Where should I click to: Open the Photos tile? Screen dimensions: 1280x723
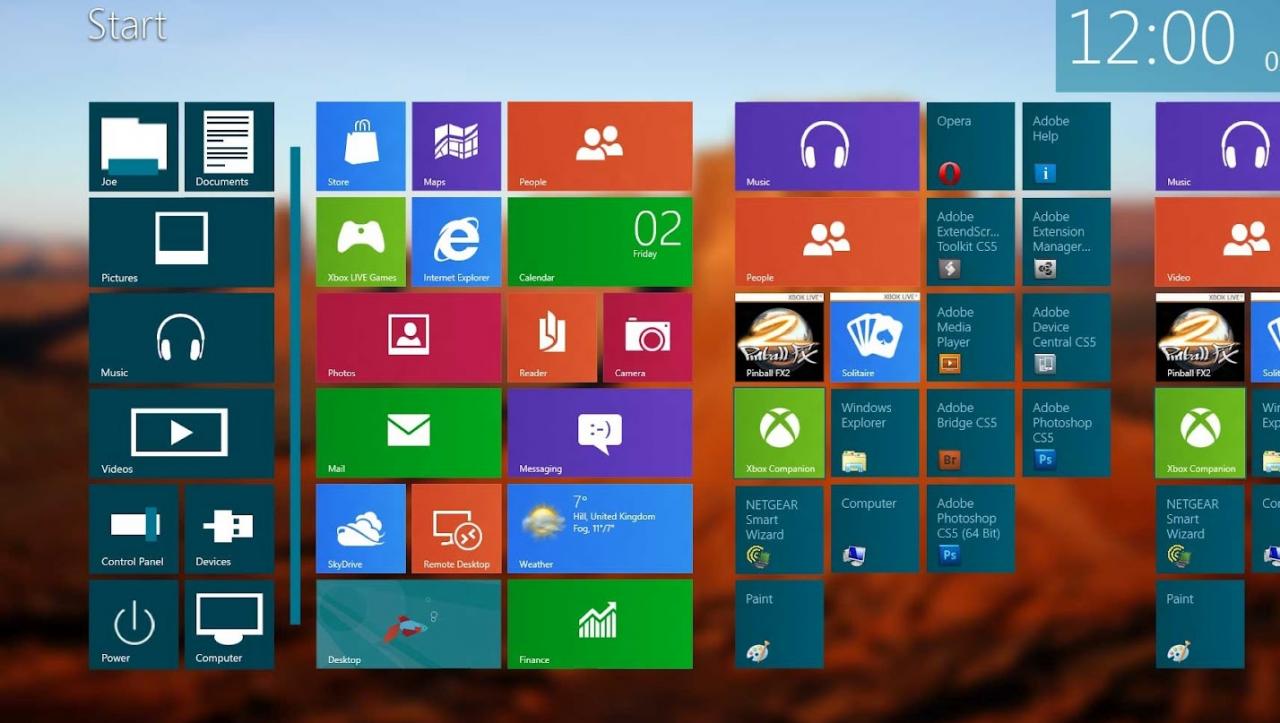point(408,337)
